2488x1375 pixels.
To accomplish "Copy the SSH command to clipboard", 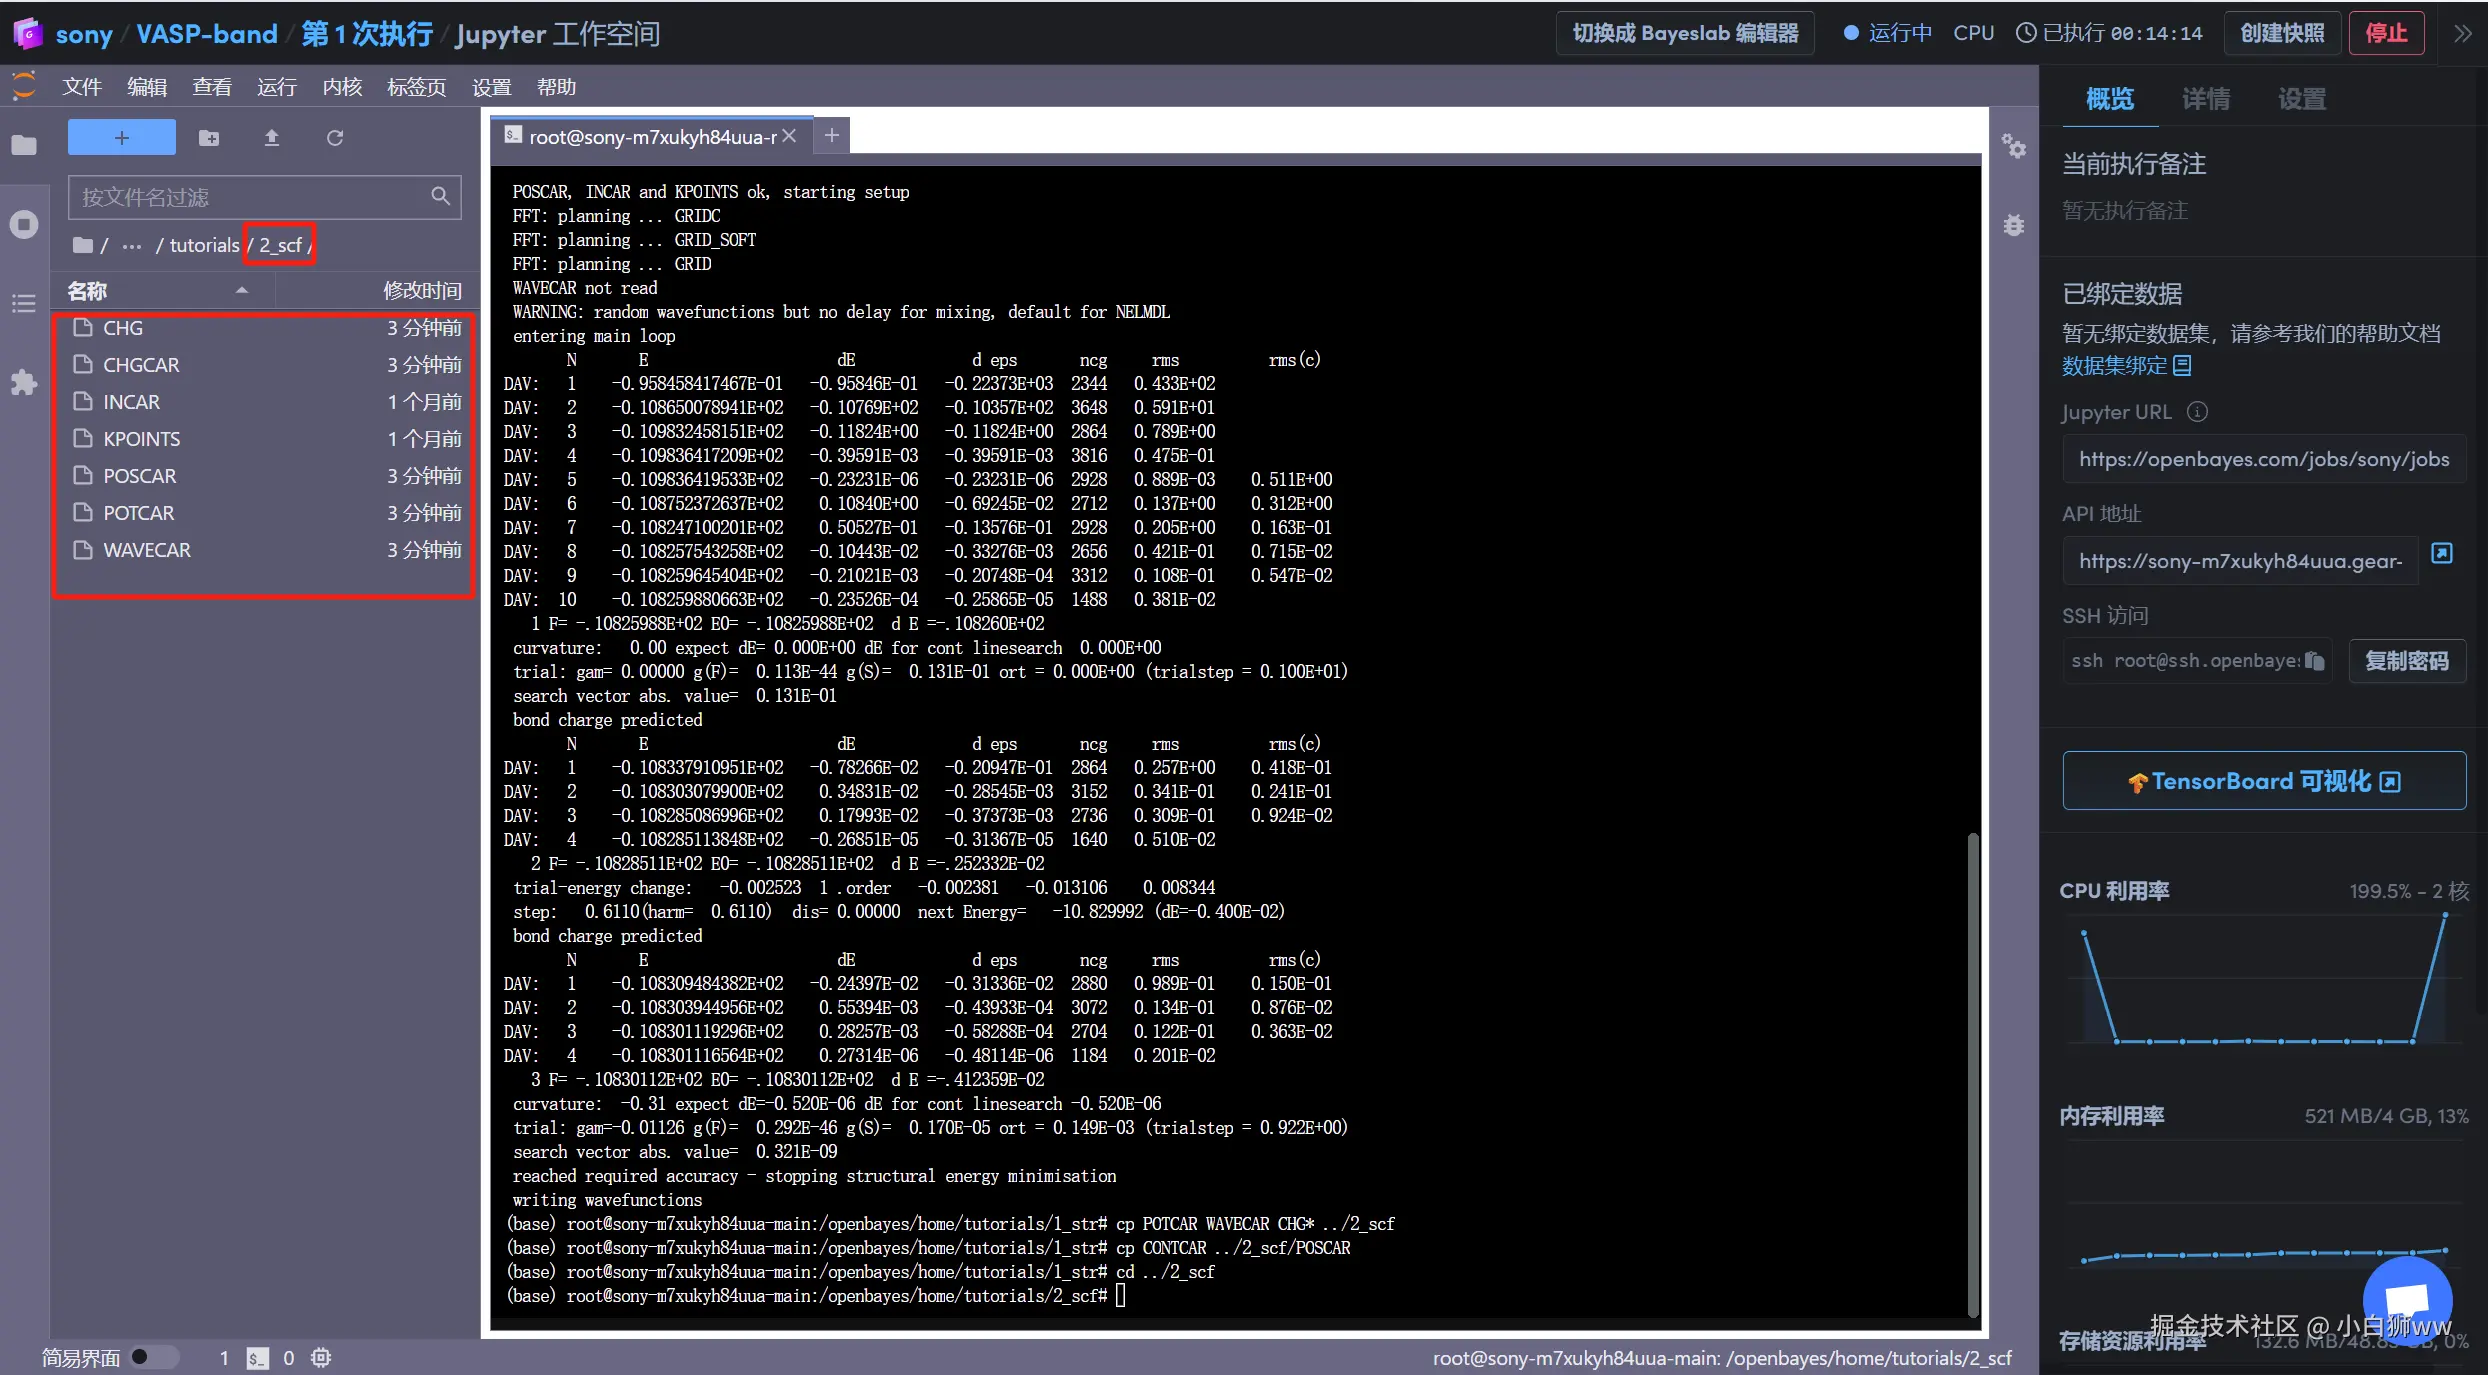I will pyautogui.click(x=2314, y=661).
